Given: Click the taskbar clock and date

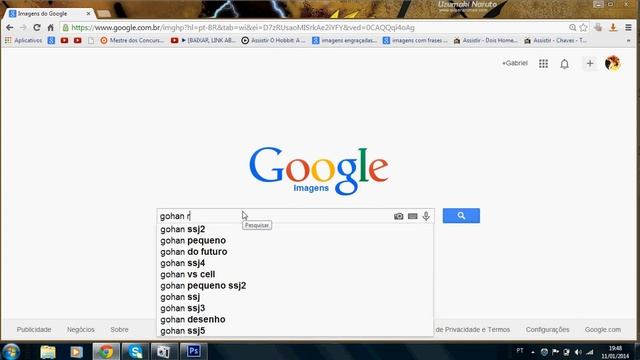Looking at the screenshot, I should [x=615, y=352].
